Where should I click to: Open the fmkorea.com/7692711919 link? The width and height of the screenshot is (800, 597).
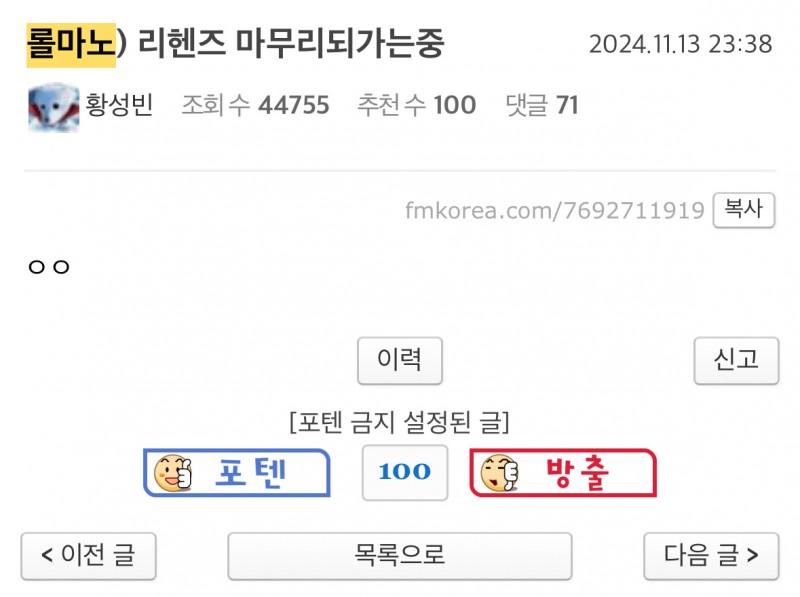click(x=555, y=211)
